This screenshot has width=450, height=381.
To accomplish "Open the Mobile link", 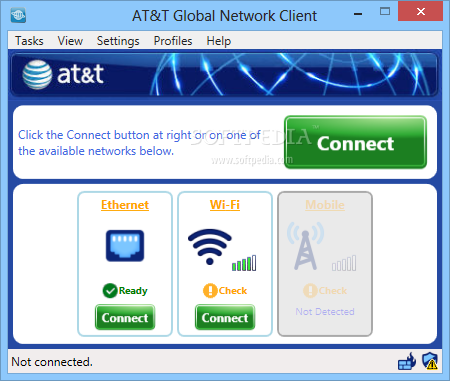I will (325, 205).
